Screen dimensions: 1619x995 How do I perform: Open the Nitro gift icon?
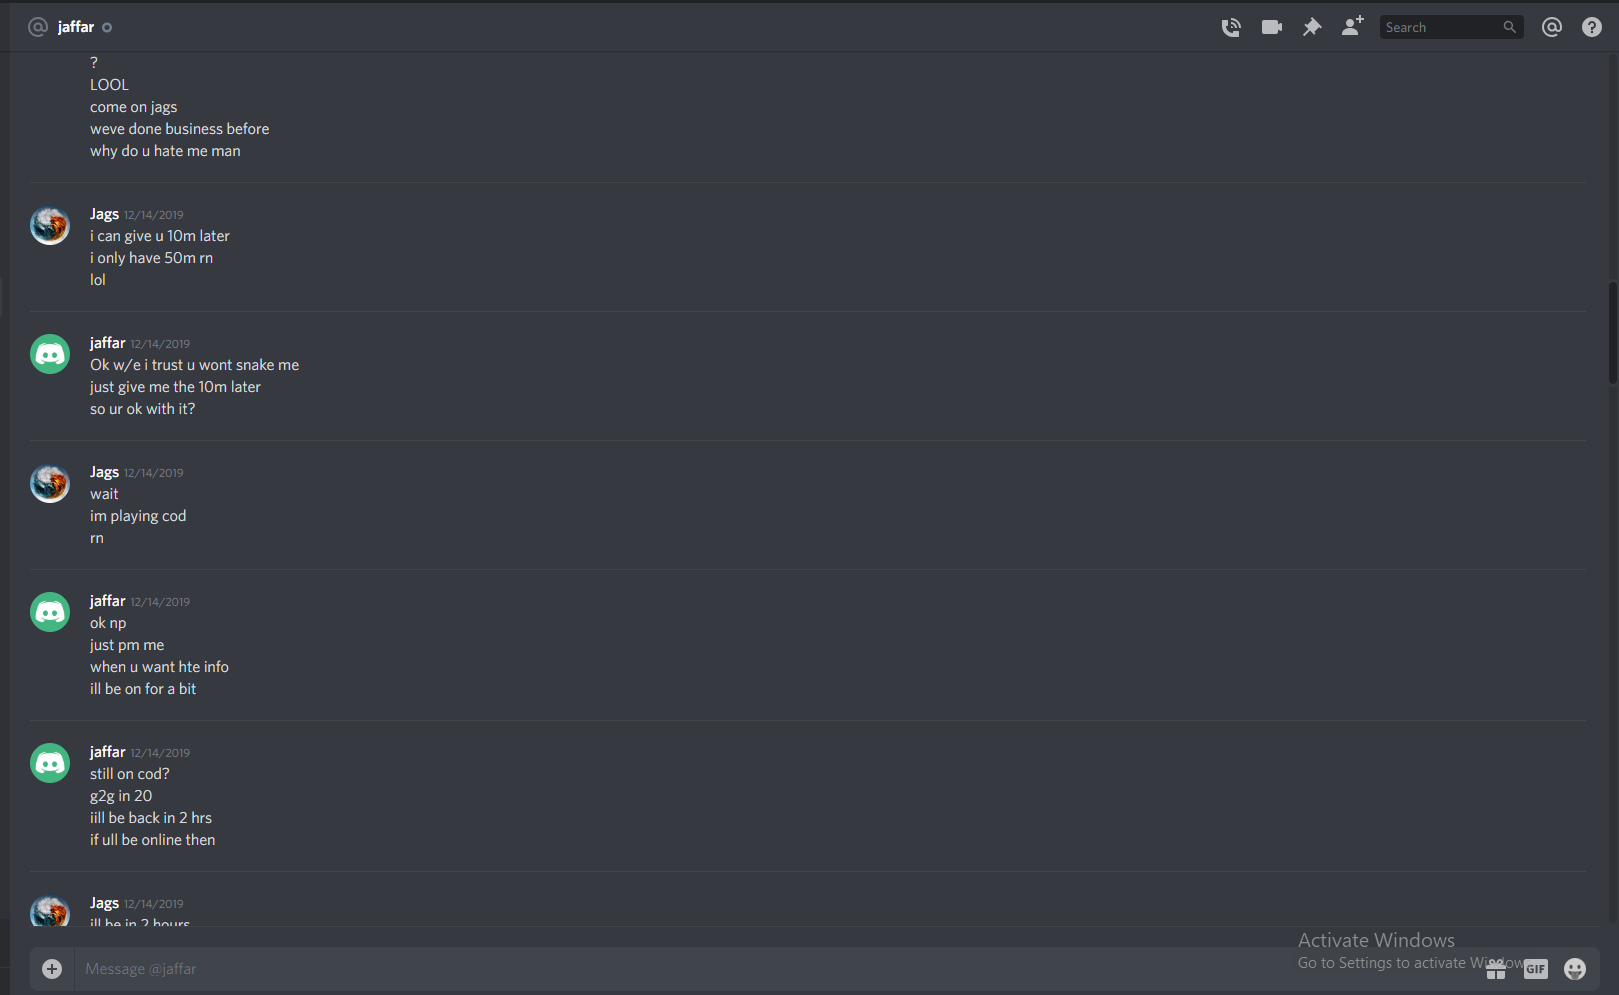tap(1496, 968)
